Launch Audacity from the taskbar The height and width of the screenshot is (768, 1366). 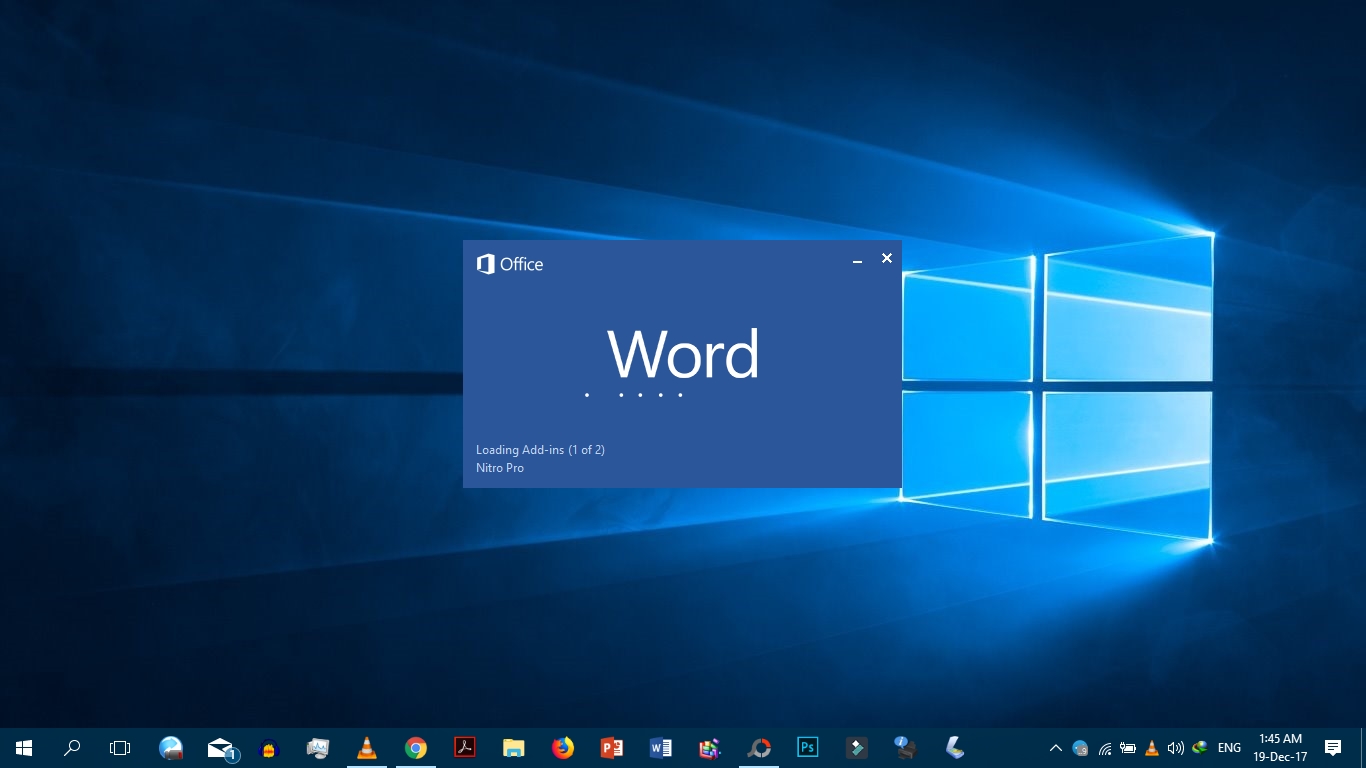point(269,747)
